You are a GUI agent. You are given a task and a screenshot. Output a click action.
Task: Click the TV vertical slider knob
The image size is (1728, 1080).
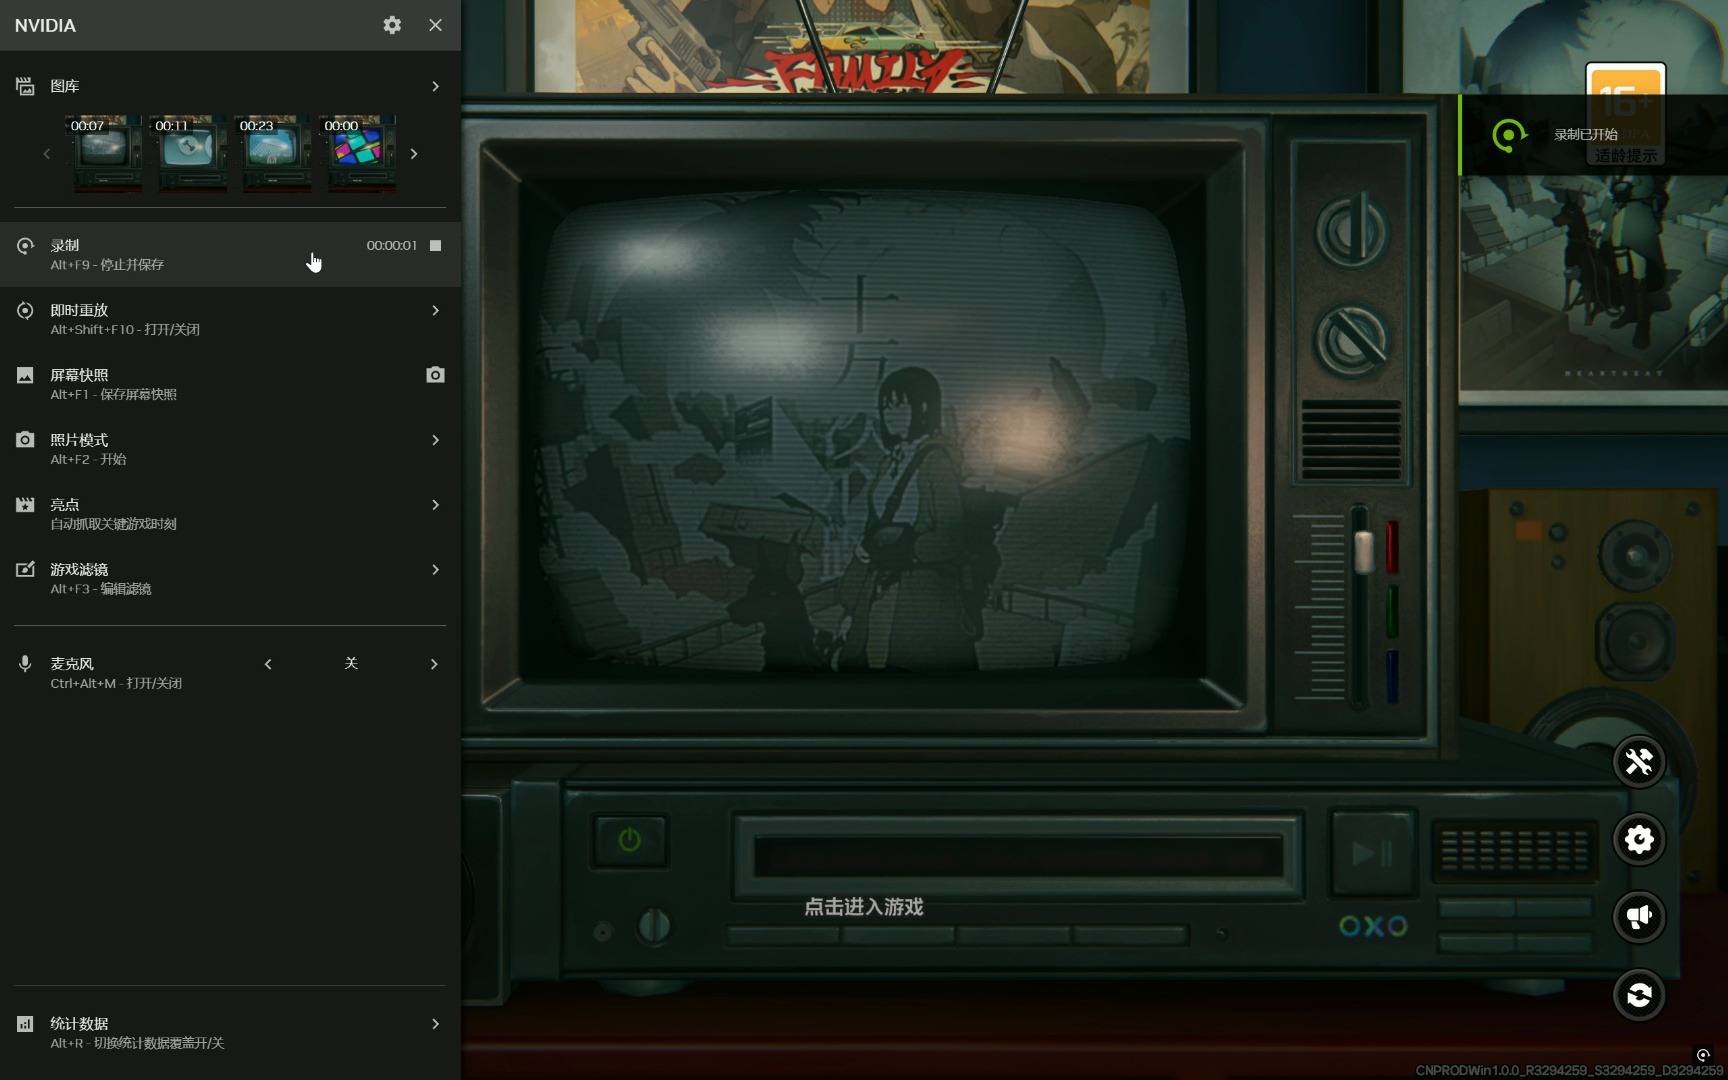(1363, 552)
